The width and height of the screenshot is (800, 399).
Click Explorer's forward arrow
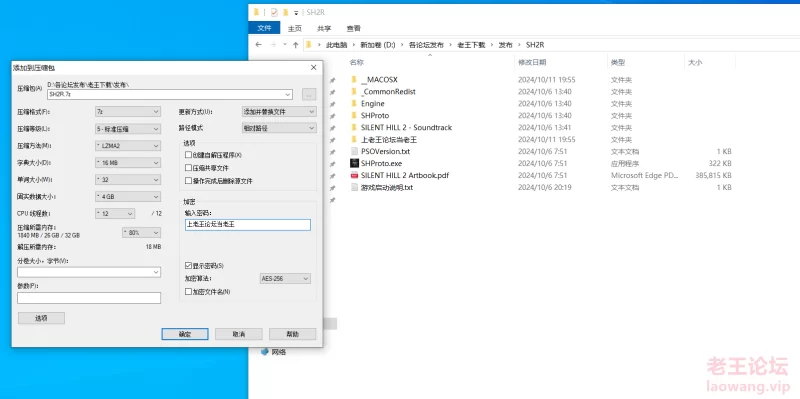(x=273, y=45)
